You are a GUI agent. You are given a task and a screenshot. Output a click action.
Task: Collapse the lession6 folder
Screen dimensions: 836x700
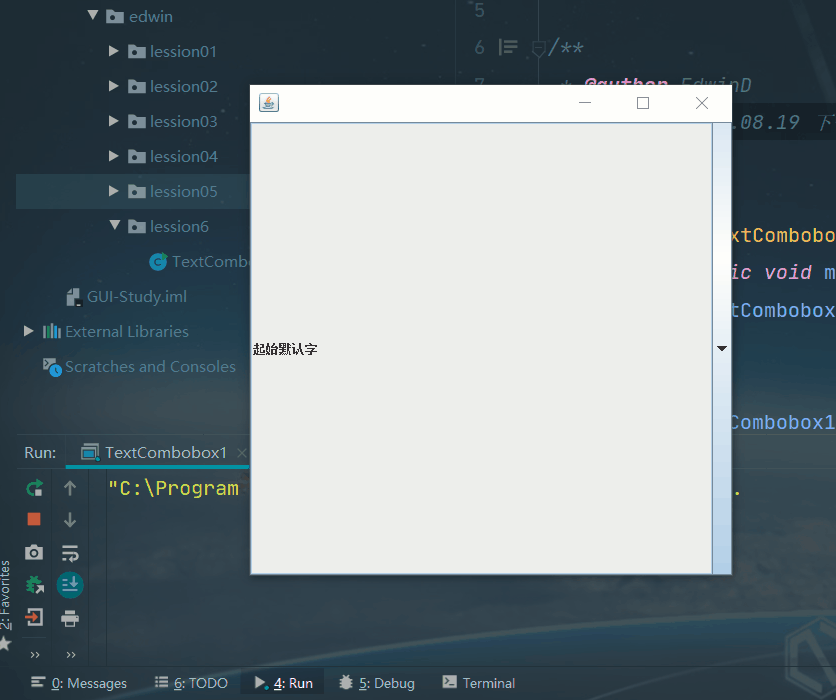click(114, 226)
